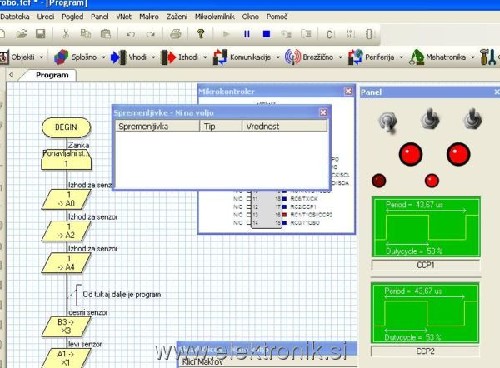Open the Datoteka menu

click(15, 16)
